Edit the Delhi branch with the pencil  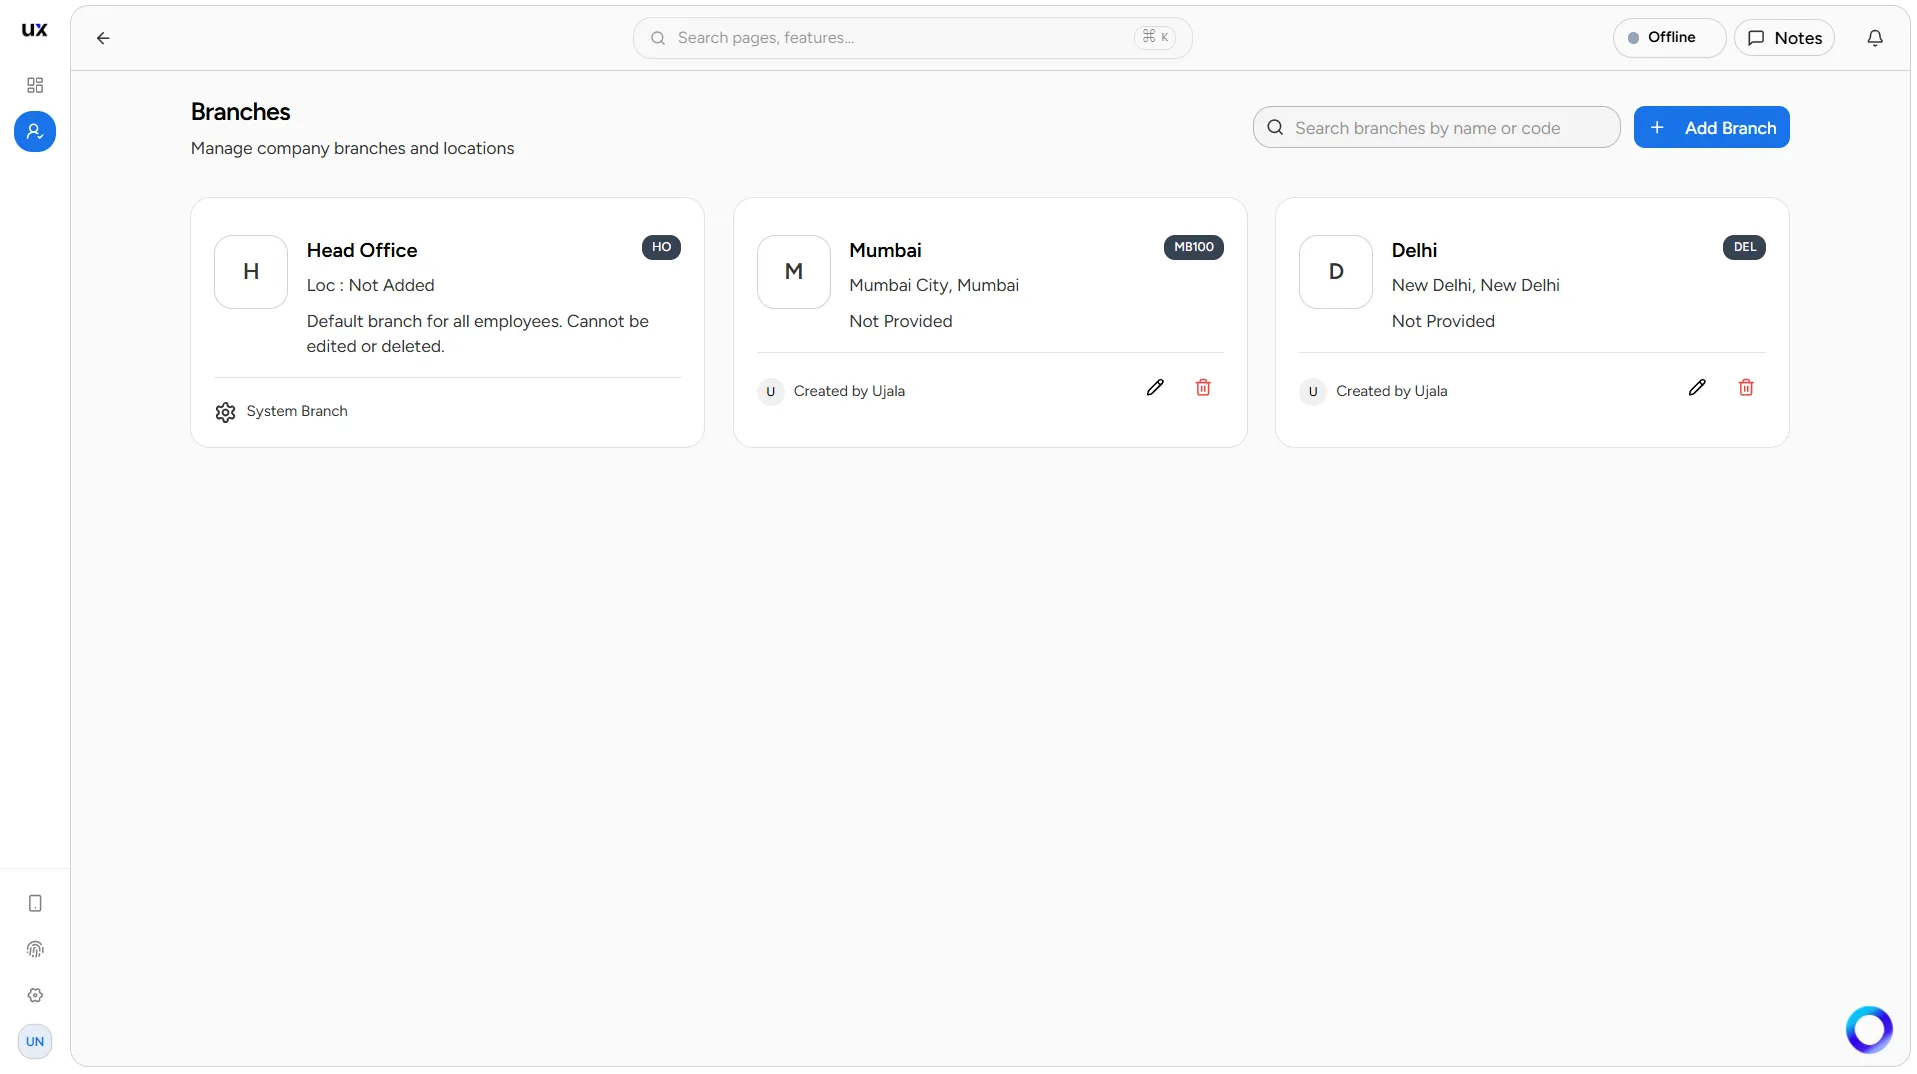coord(1697,388)
